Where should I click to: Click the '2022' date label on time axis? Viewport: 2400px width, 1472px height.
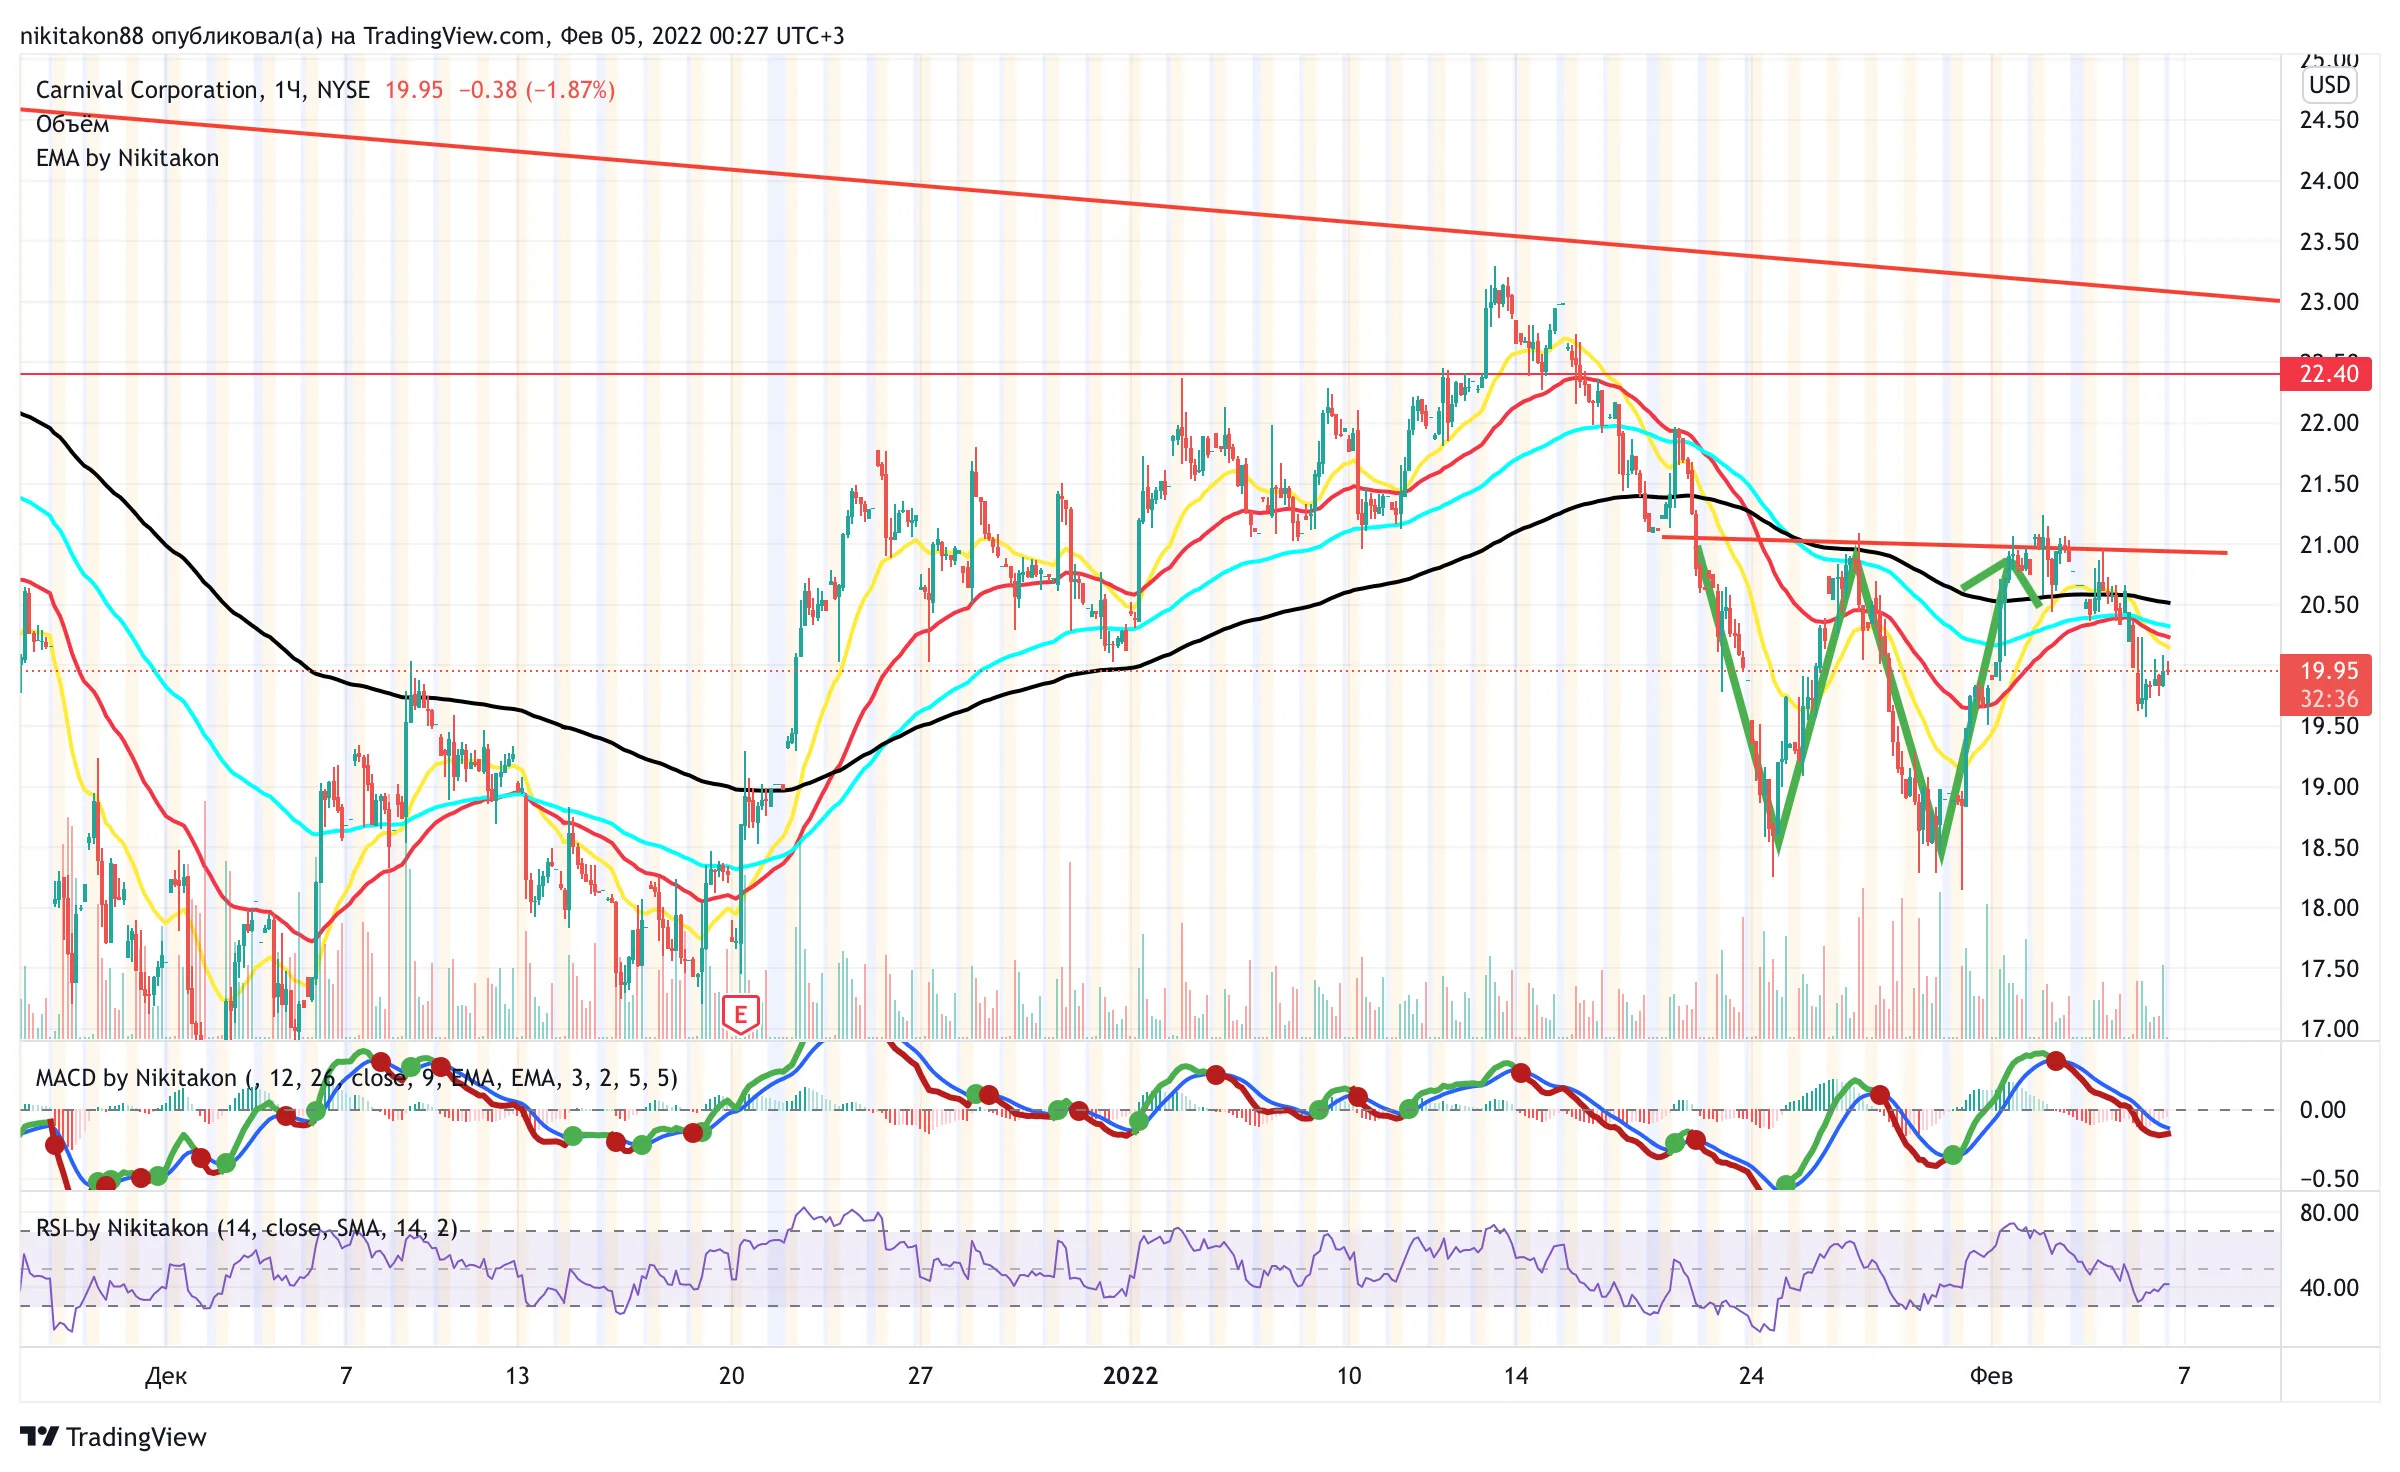click(x=1130, y=1376)
